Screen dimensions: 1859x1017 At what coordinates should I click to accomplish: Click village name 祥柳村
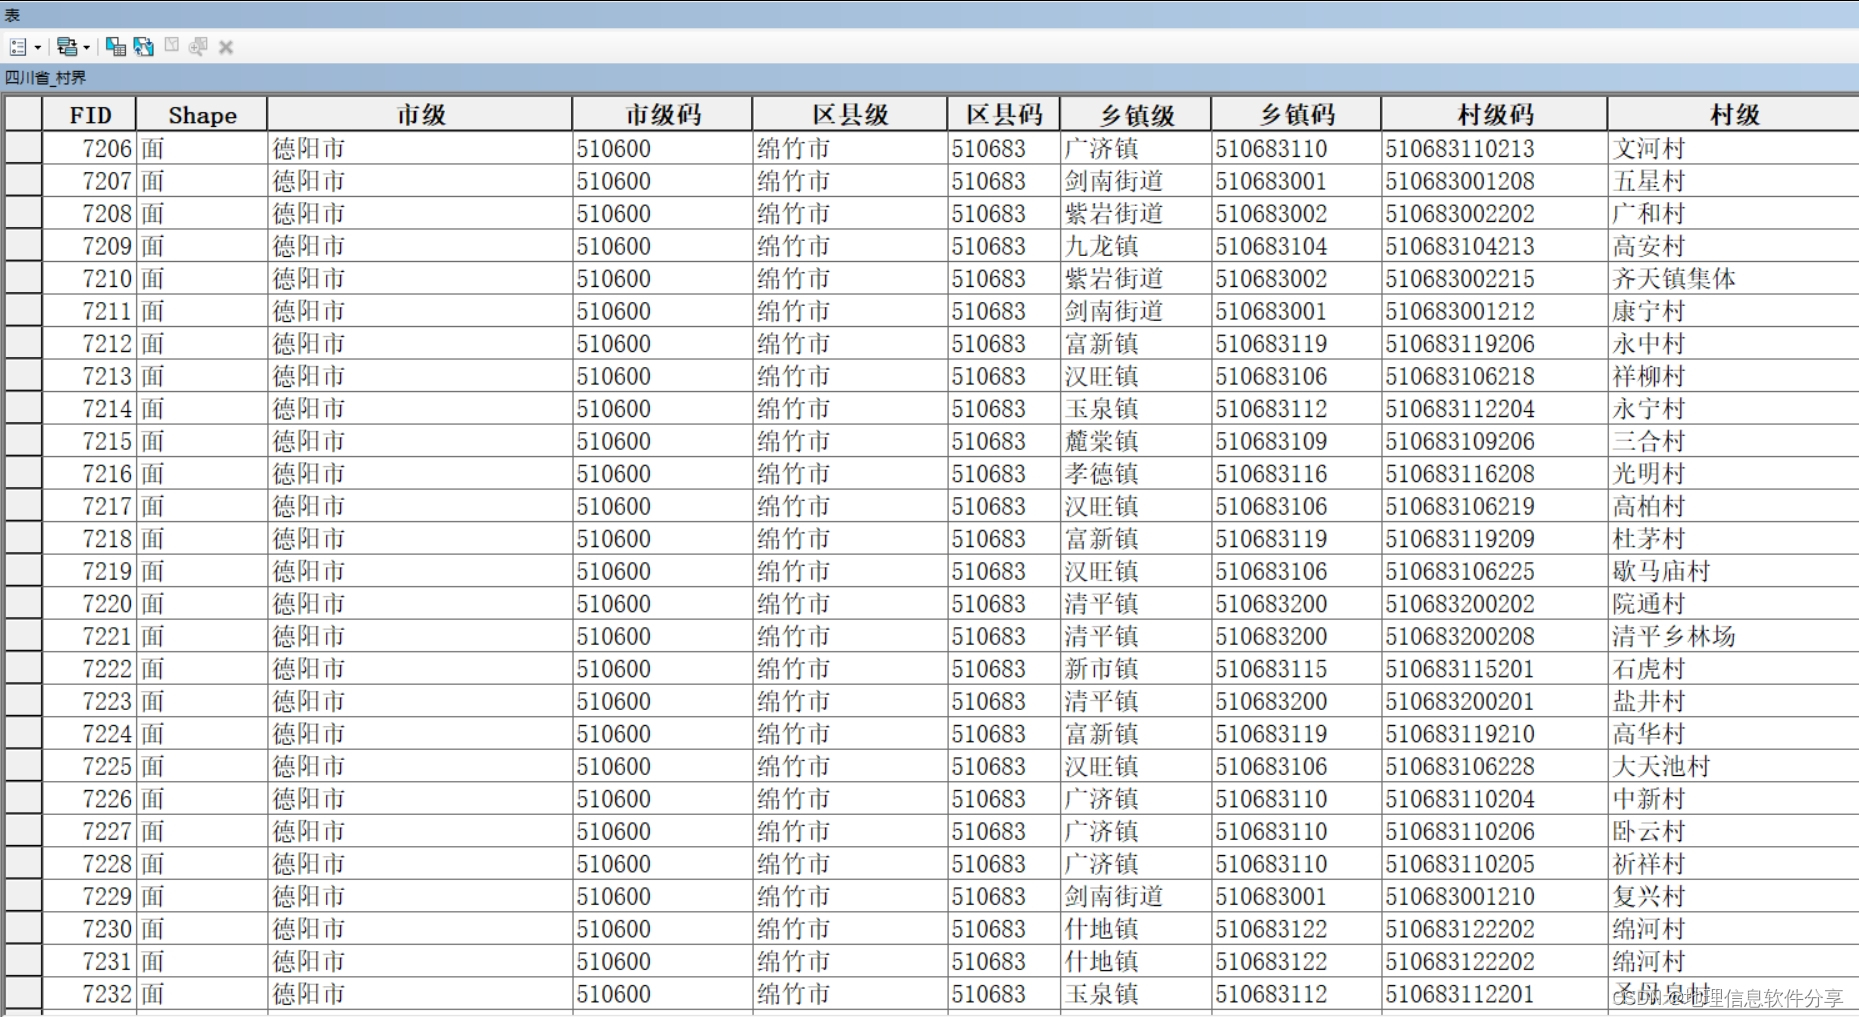(x=1649, y=376)
